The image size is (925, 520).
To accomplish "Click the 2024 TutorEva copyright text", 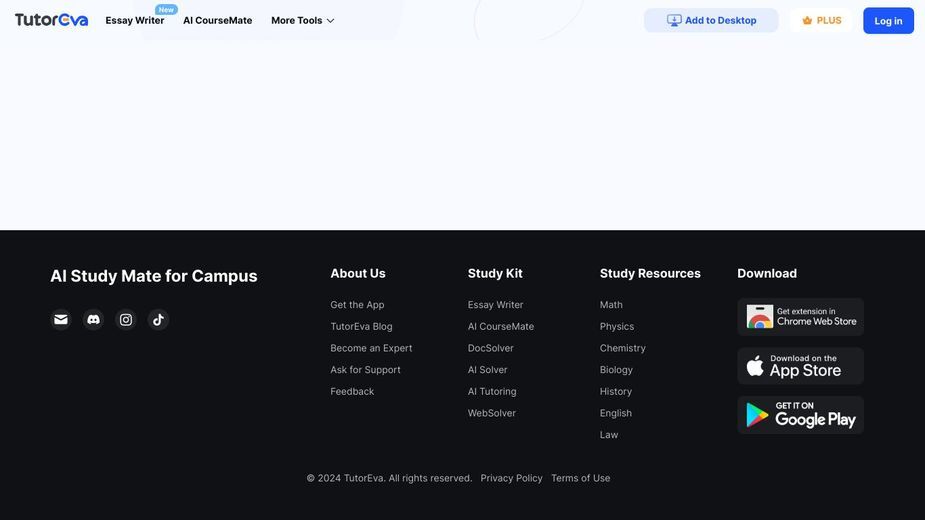I will click(389, 478).
